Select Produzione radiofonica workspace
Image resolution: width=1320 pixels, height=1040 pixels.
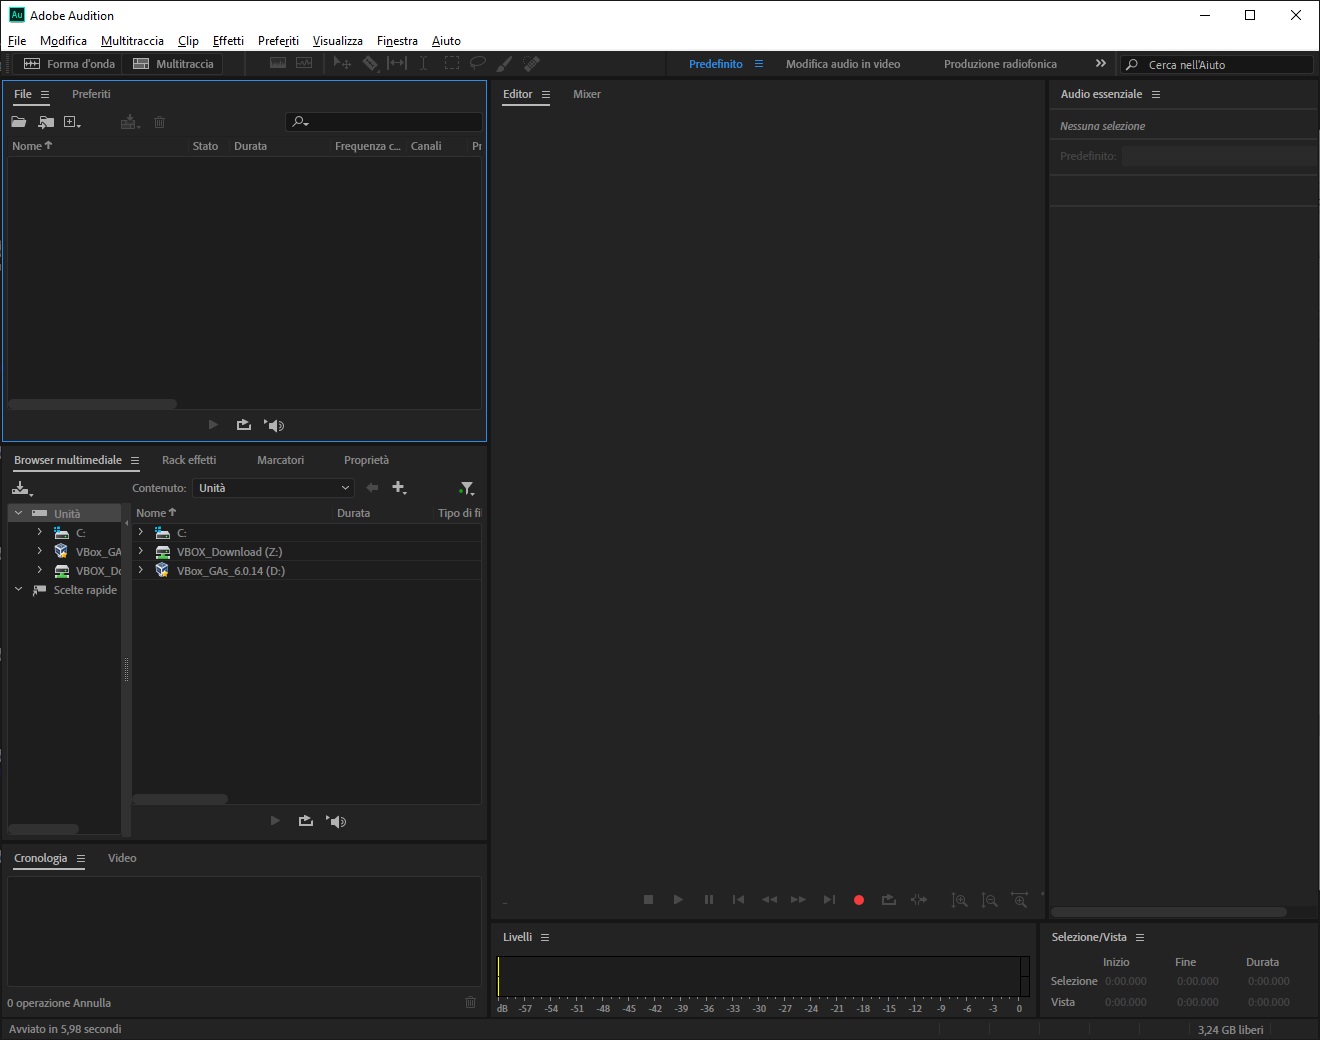[999, 64]
